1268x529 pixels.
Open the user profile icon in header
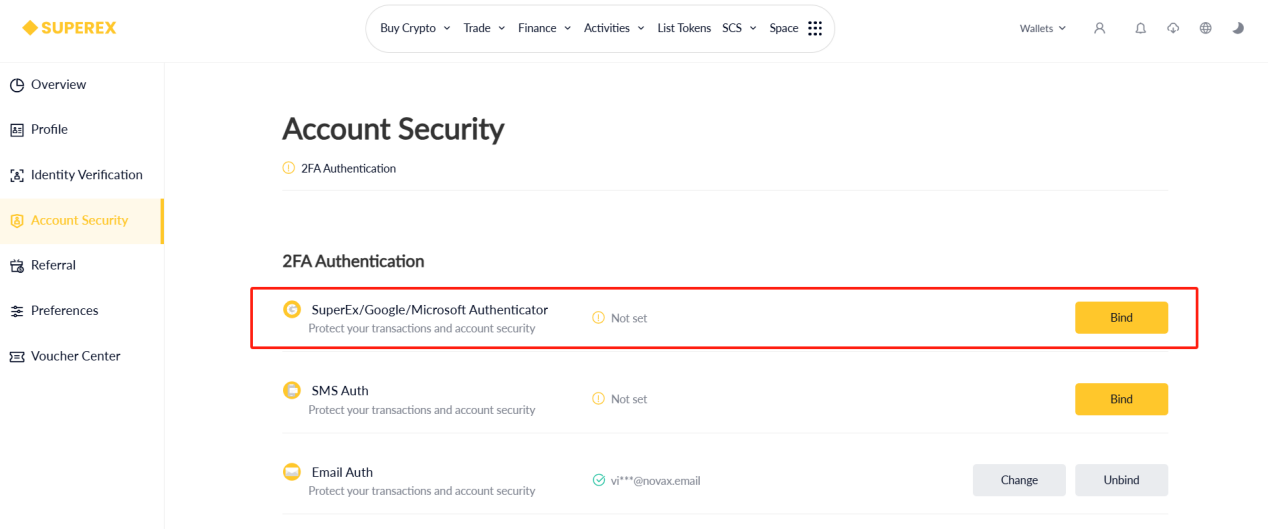coord(1099,28)
